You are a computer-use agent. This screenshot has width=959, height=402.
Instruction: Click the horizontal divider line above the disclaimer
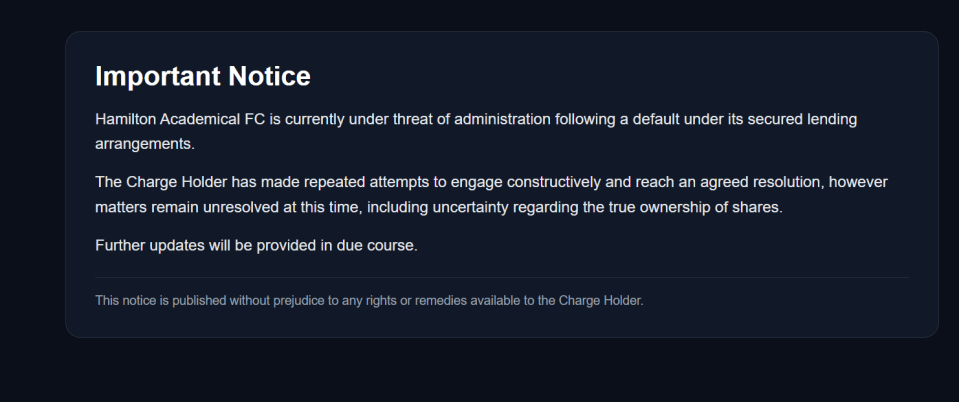[501, 277]
